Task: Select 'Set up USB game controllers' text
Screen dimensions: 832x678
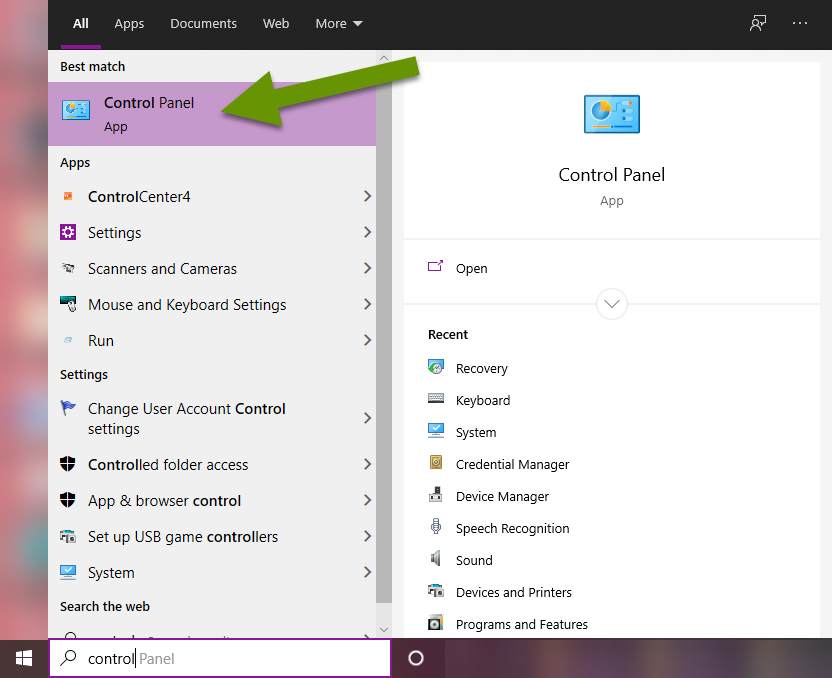Action: (x=183, y=536)
